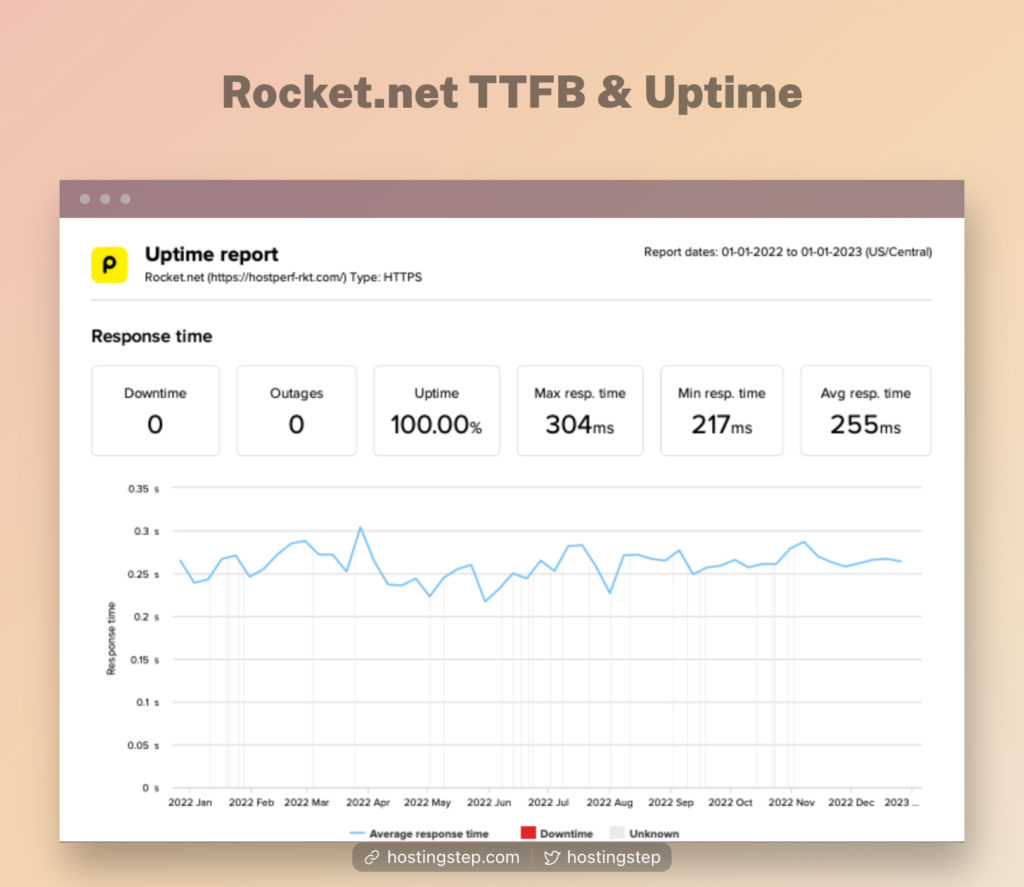Click the Rocket.net TTFB & Uptime title
This screenshot has width=1024, height=887.
tap(512, 92)
